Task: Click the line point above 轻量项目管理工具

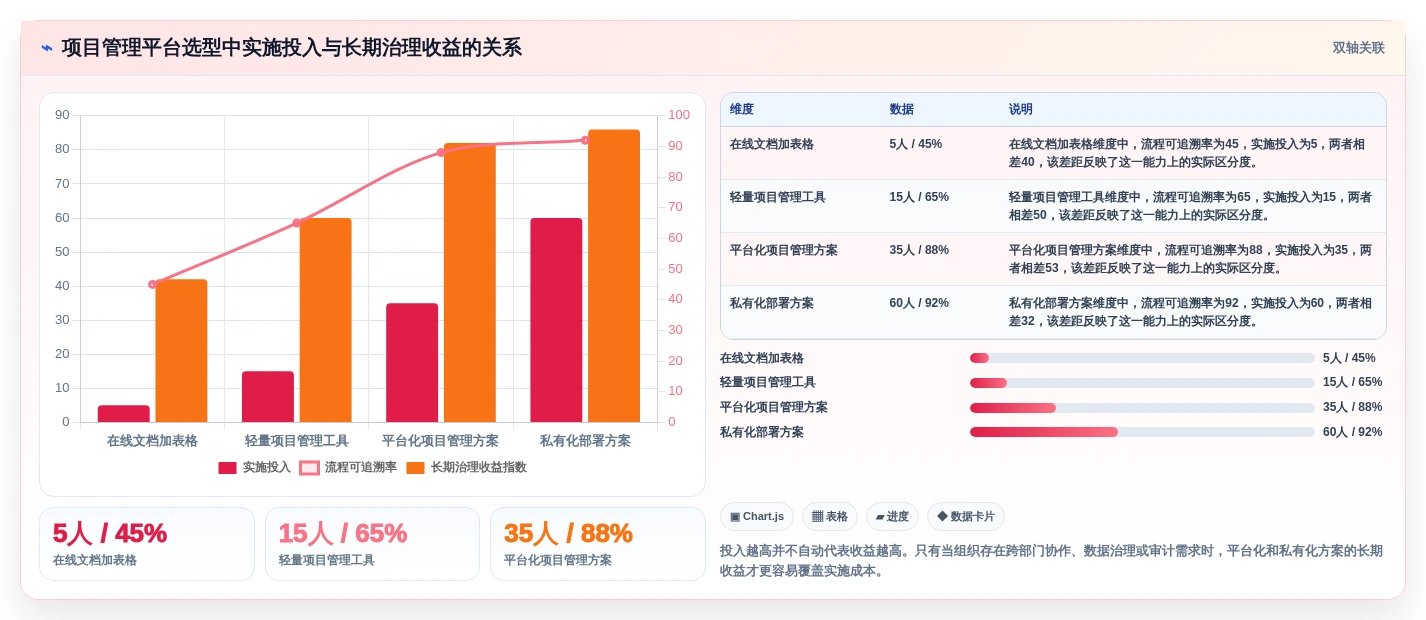Action: coord(296,223)
